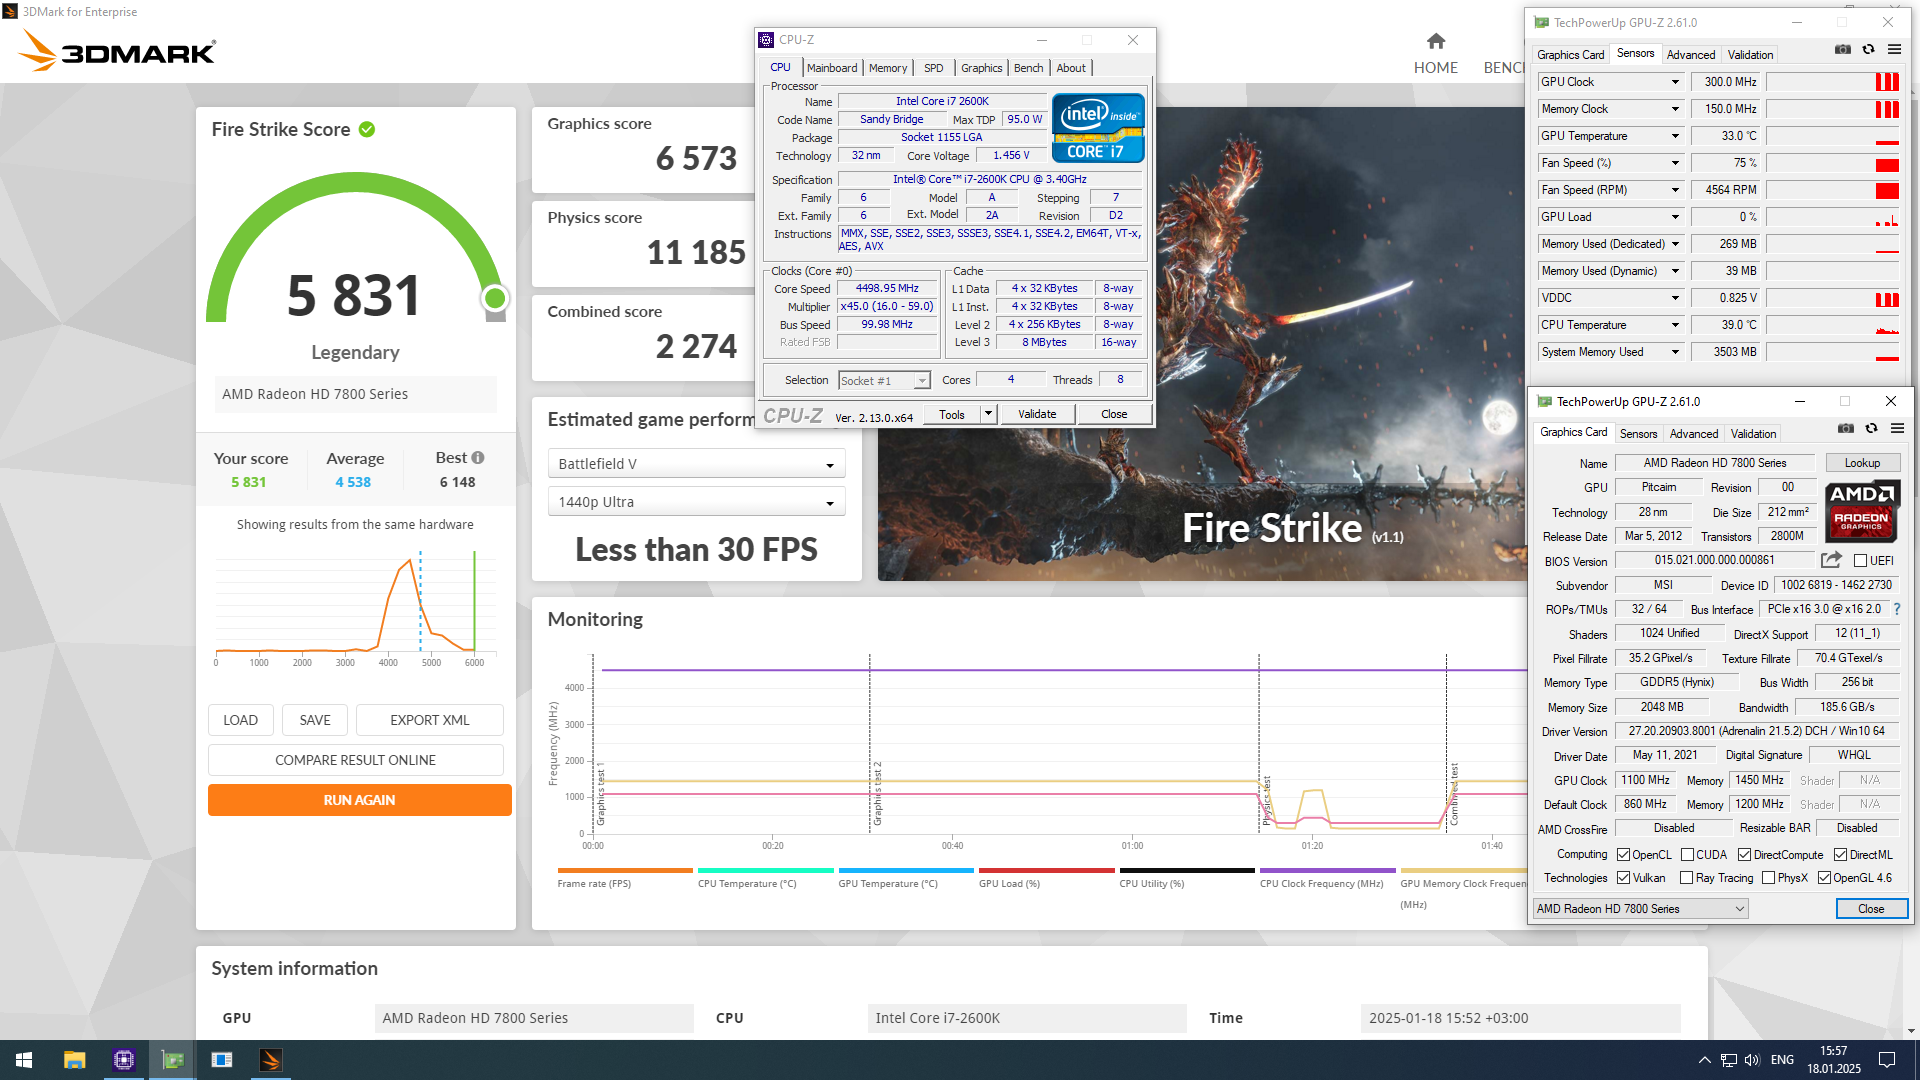1920x1080 pixels.
Task: Switch to GPU-Z via taskbar icon
Action: point(173,1060)
